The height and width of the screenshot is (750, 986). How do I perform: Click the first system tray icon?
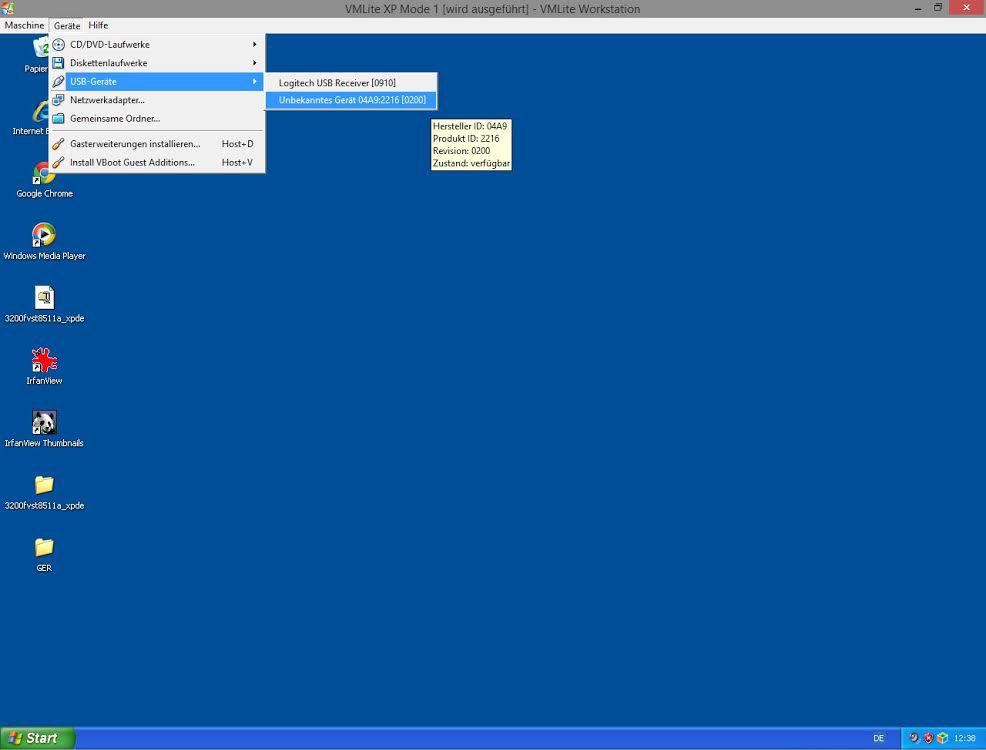914,738
